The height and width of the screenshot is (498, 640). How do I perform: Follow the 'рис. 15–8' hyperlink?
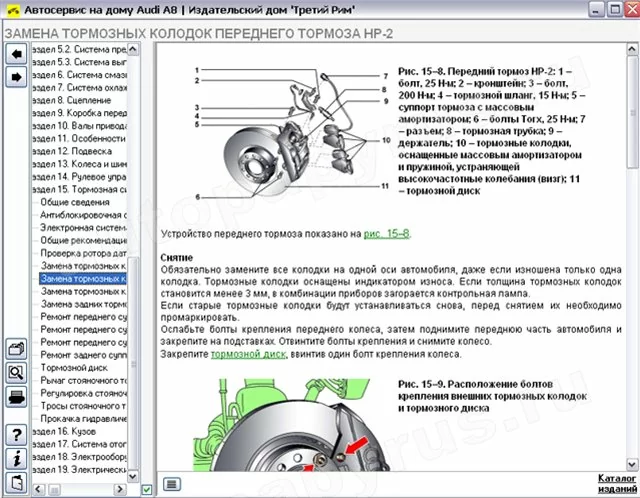[386, 234]
